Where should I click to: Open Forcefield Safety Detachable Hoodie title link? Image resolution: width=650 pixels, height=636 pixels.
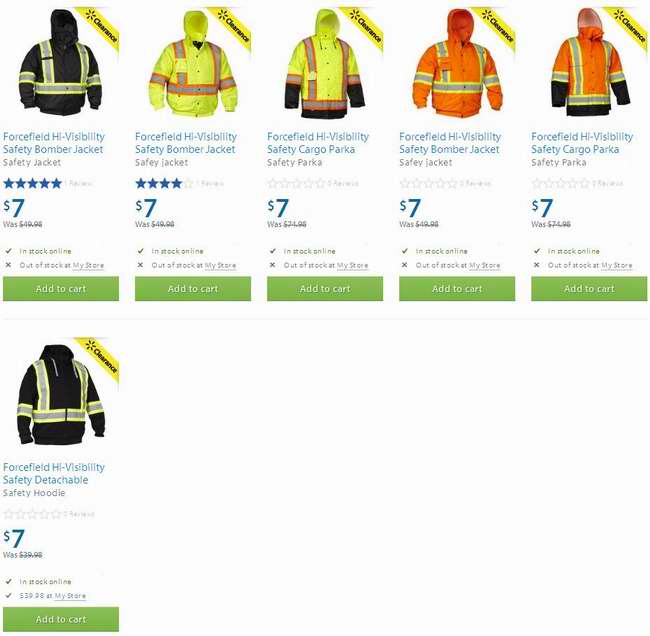click(53, 473)
